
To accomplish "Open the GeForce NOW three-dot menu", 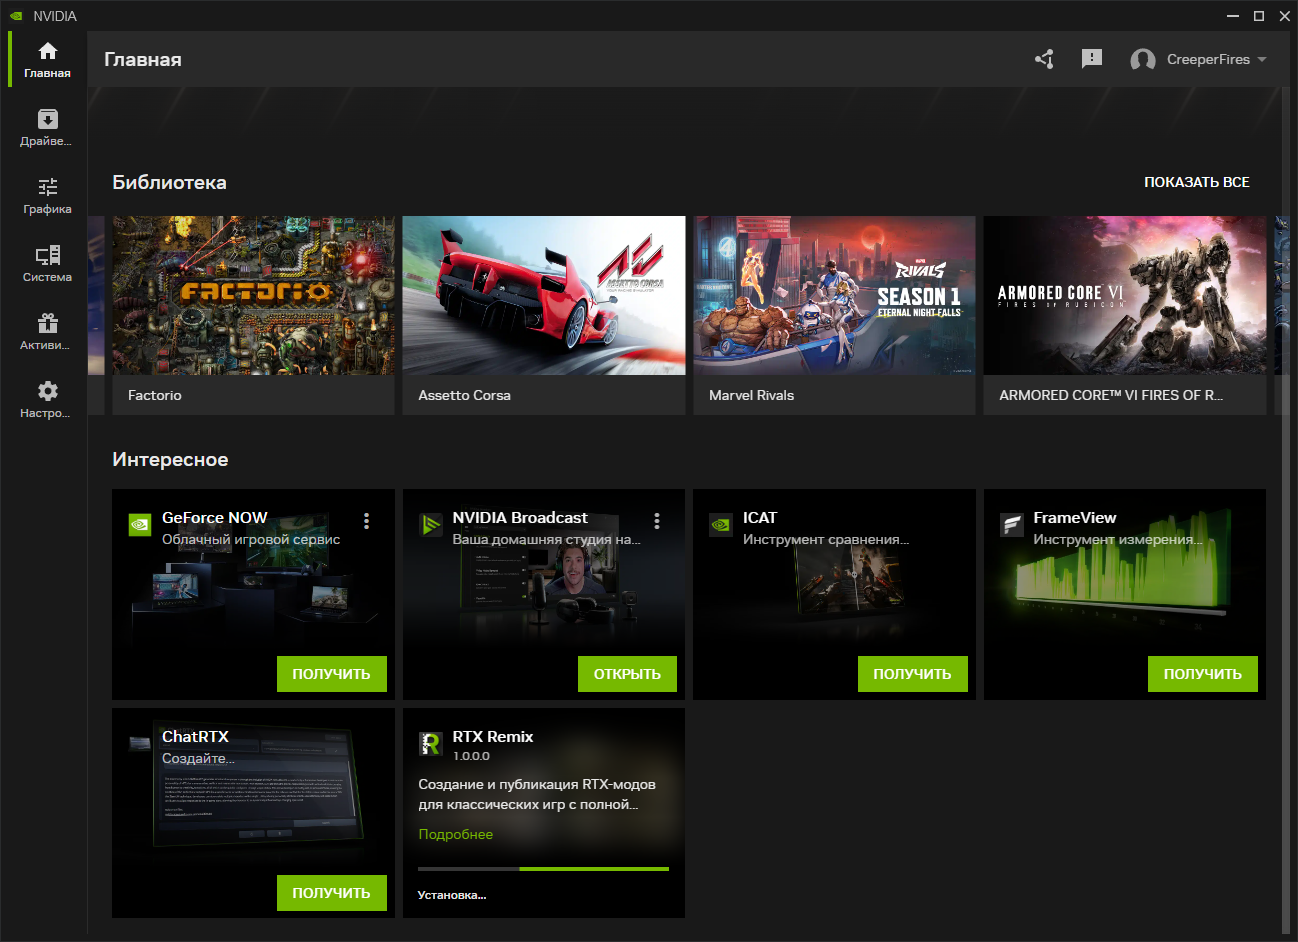I will (367, 521).
